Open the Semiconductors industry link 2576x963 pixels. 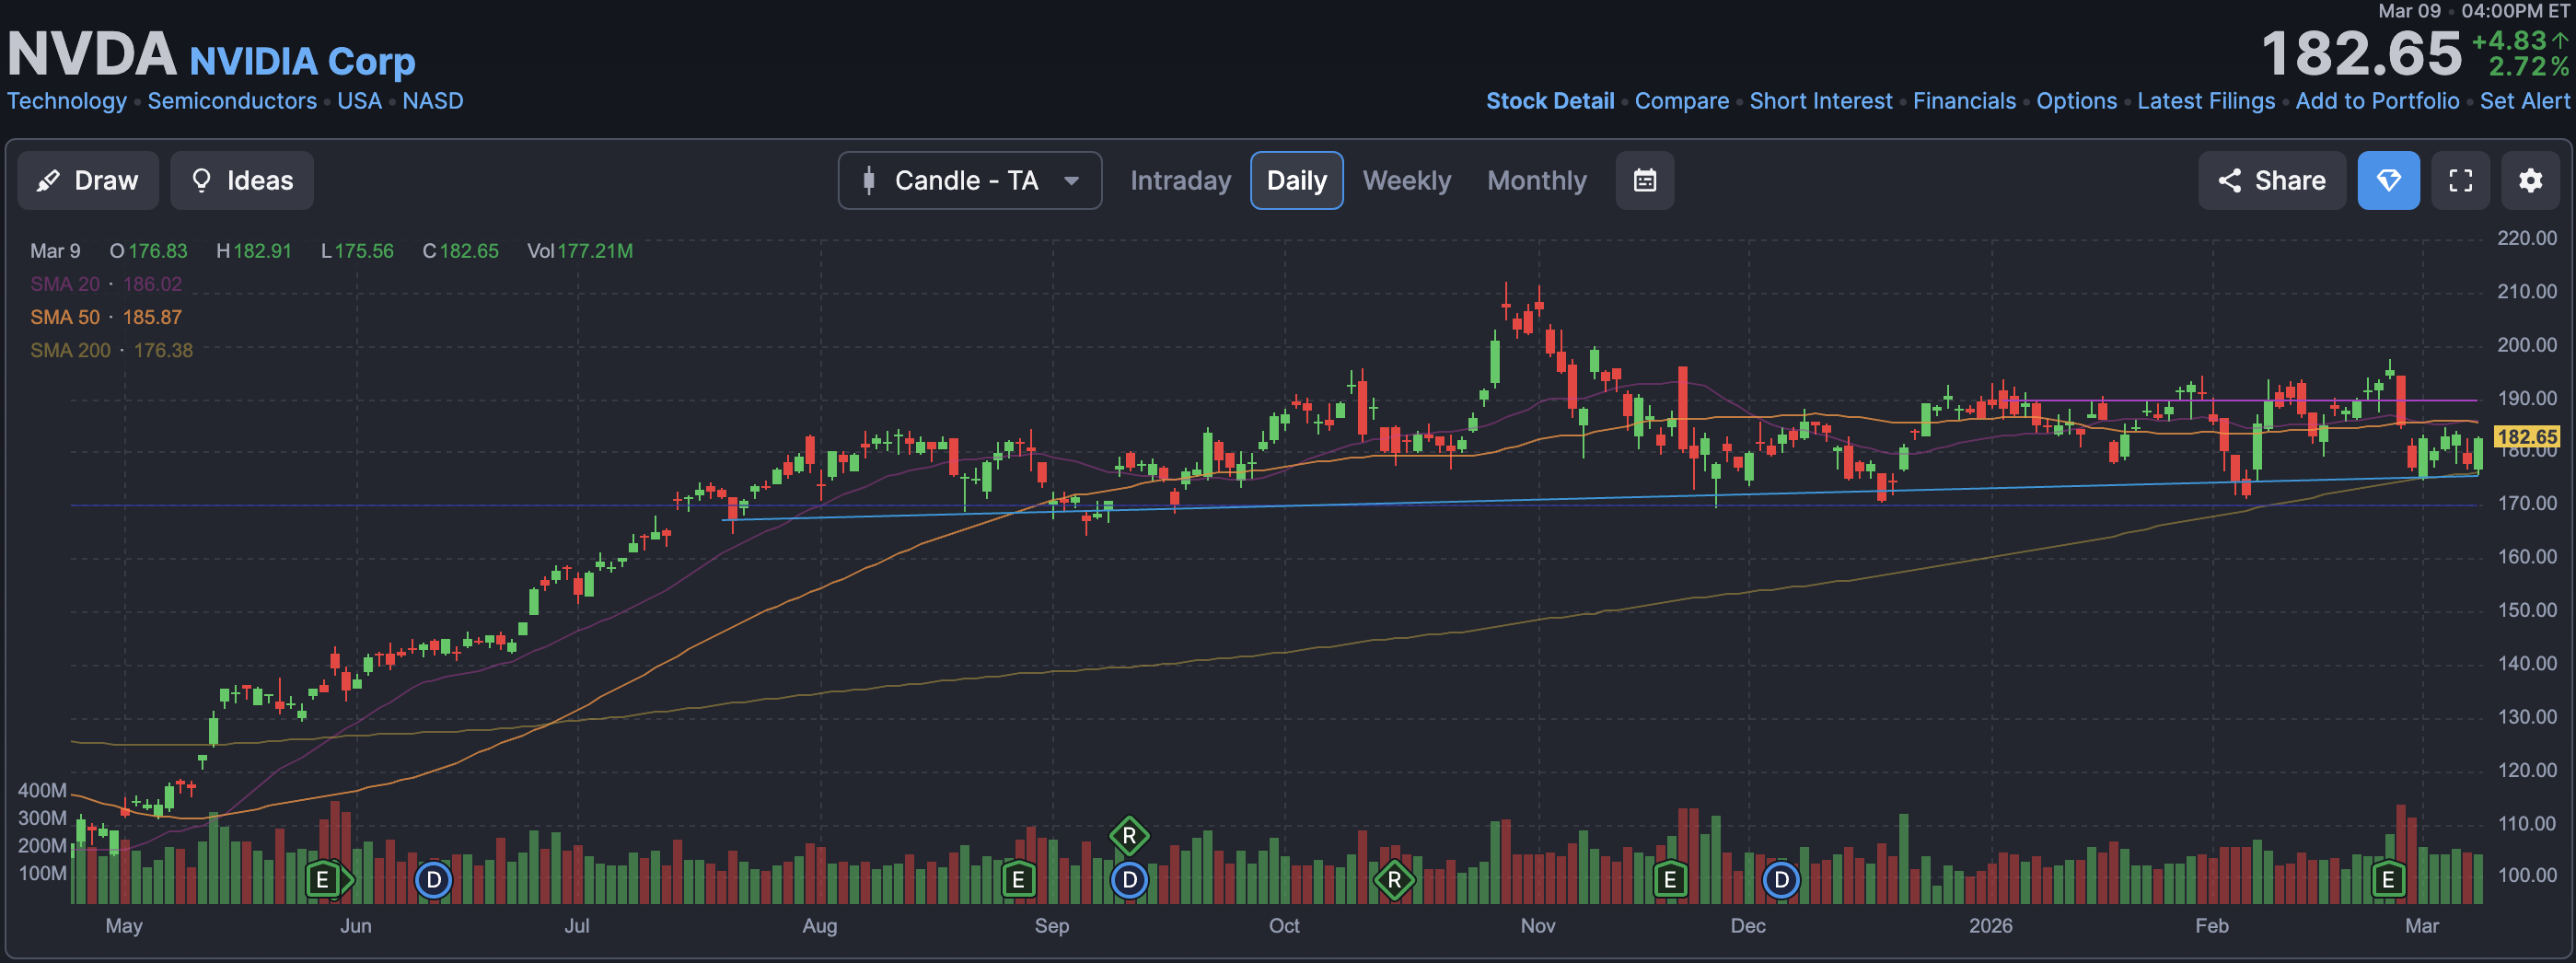232,101
